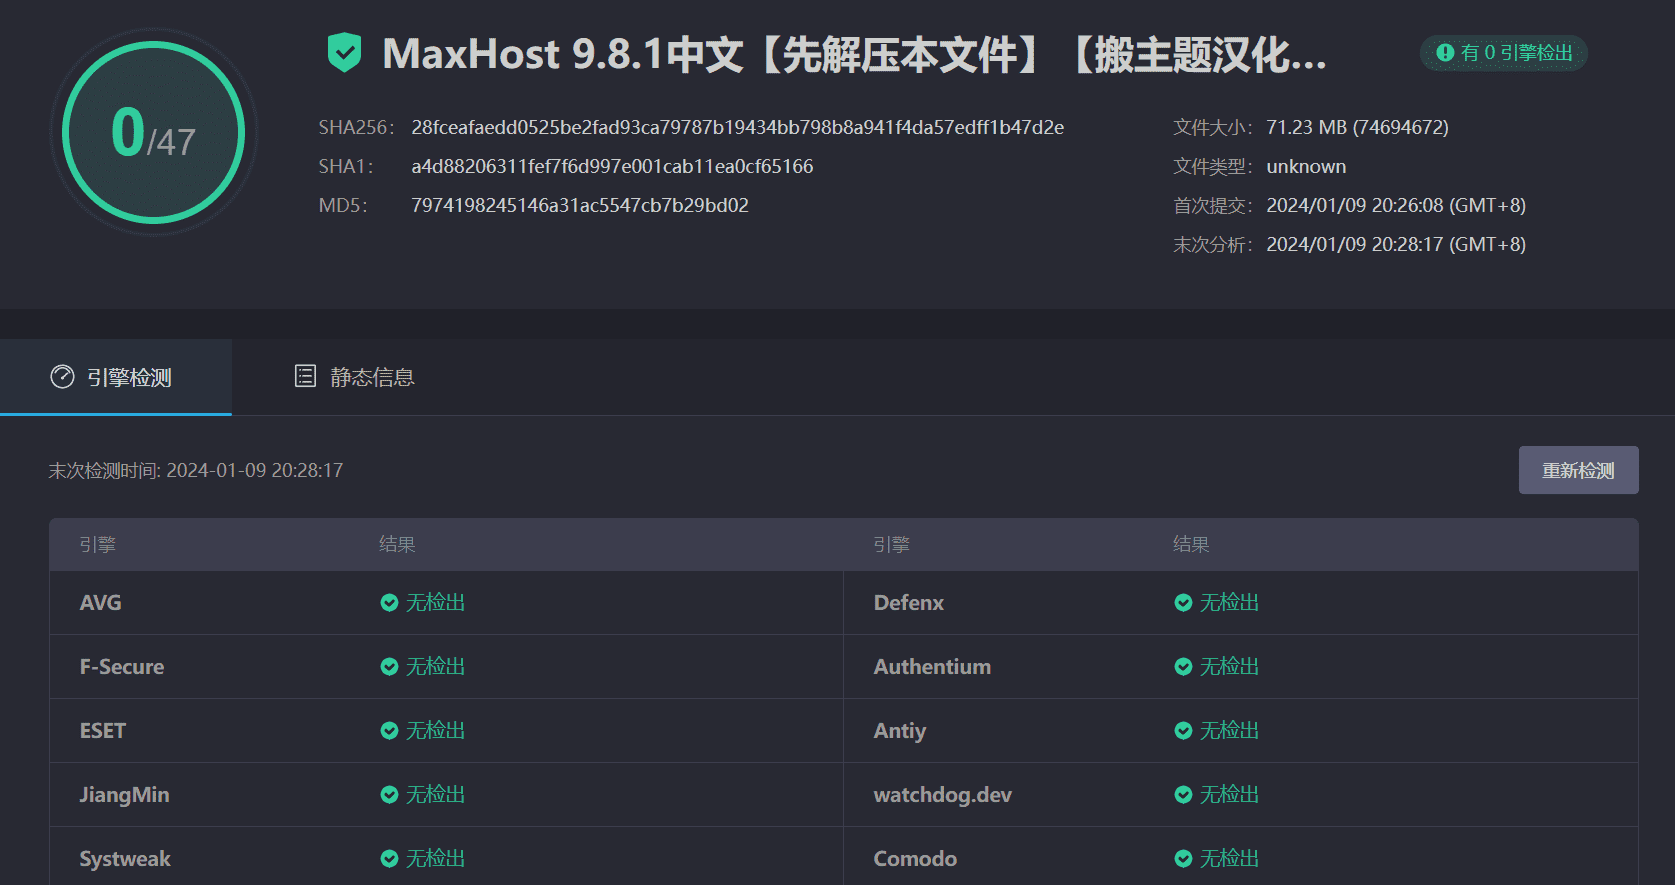Click the Comodo engine name
Screen dimensions: 1675x885
point(915,858)
